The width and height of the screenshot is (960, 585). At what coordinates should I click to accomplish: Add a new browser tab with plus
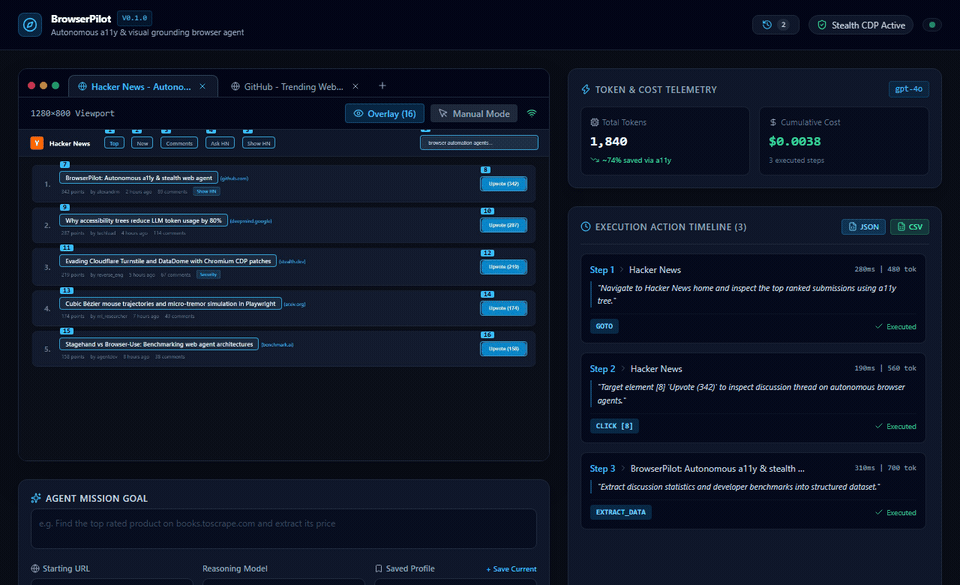tap(382, 86)
